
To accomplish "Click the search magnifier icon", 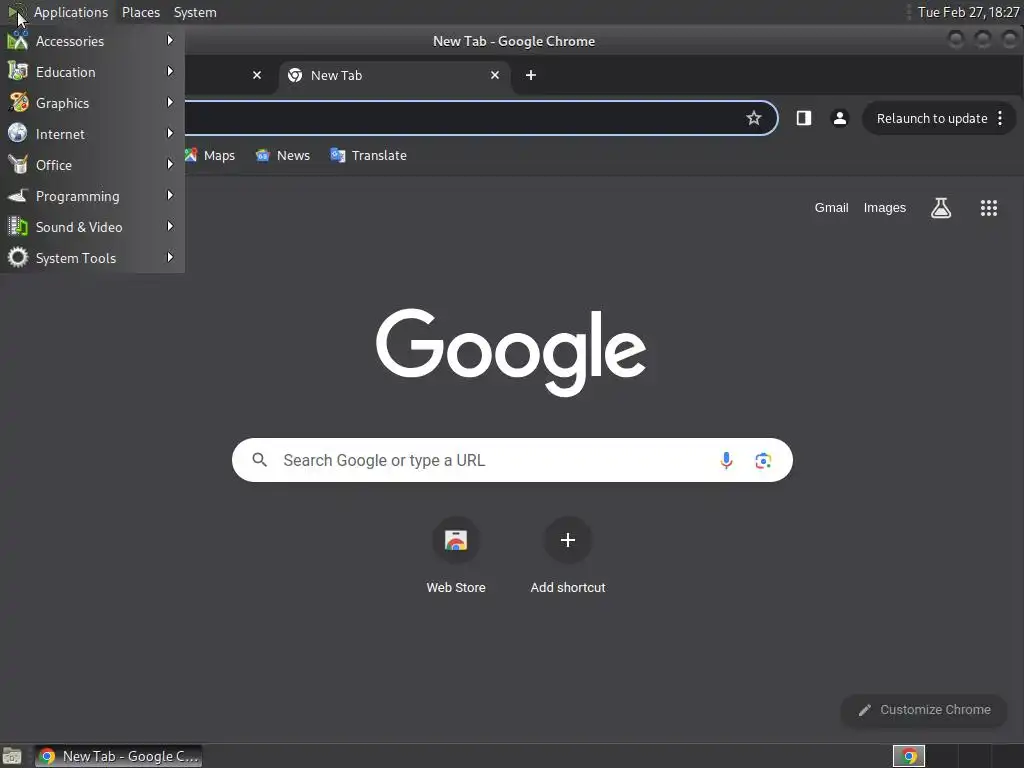I will pyautogui.click(x=260, y=460).
